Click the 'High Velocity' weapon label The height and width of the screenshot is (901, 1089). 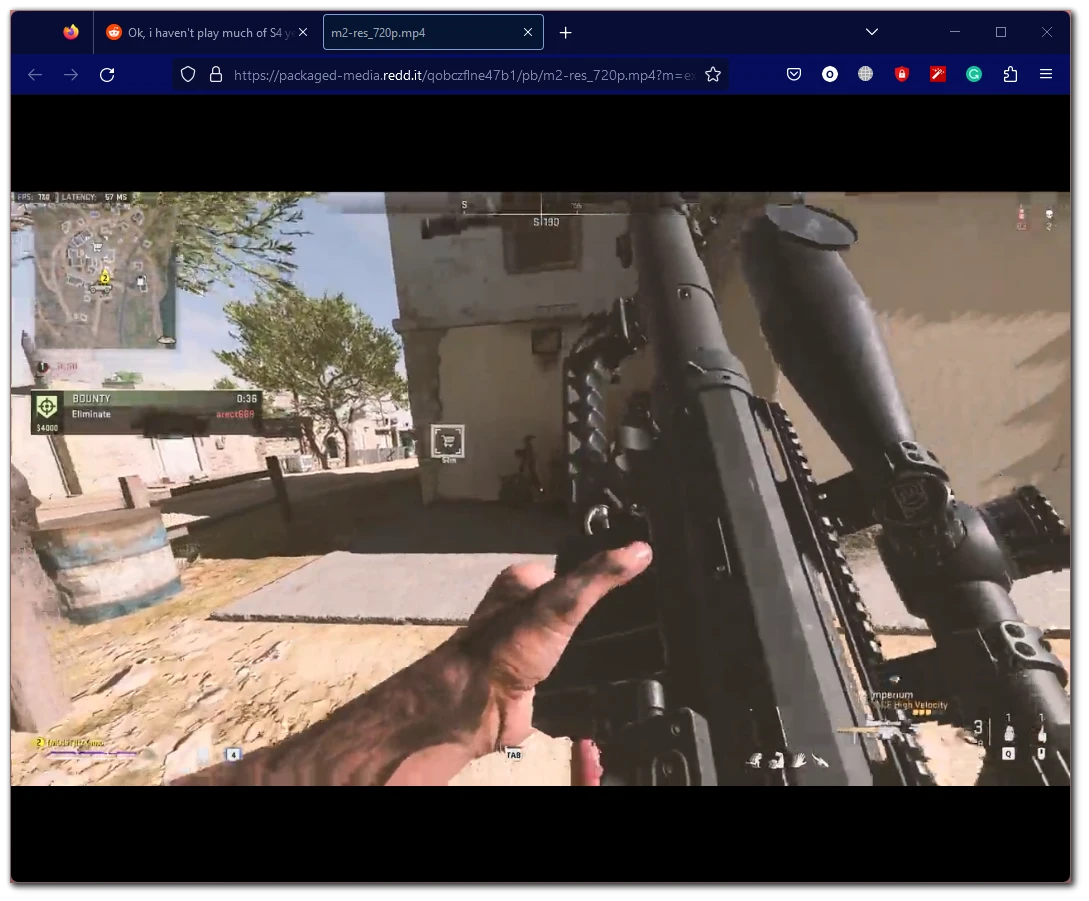click(921, 704)
